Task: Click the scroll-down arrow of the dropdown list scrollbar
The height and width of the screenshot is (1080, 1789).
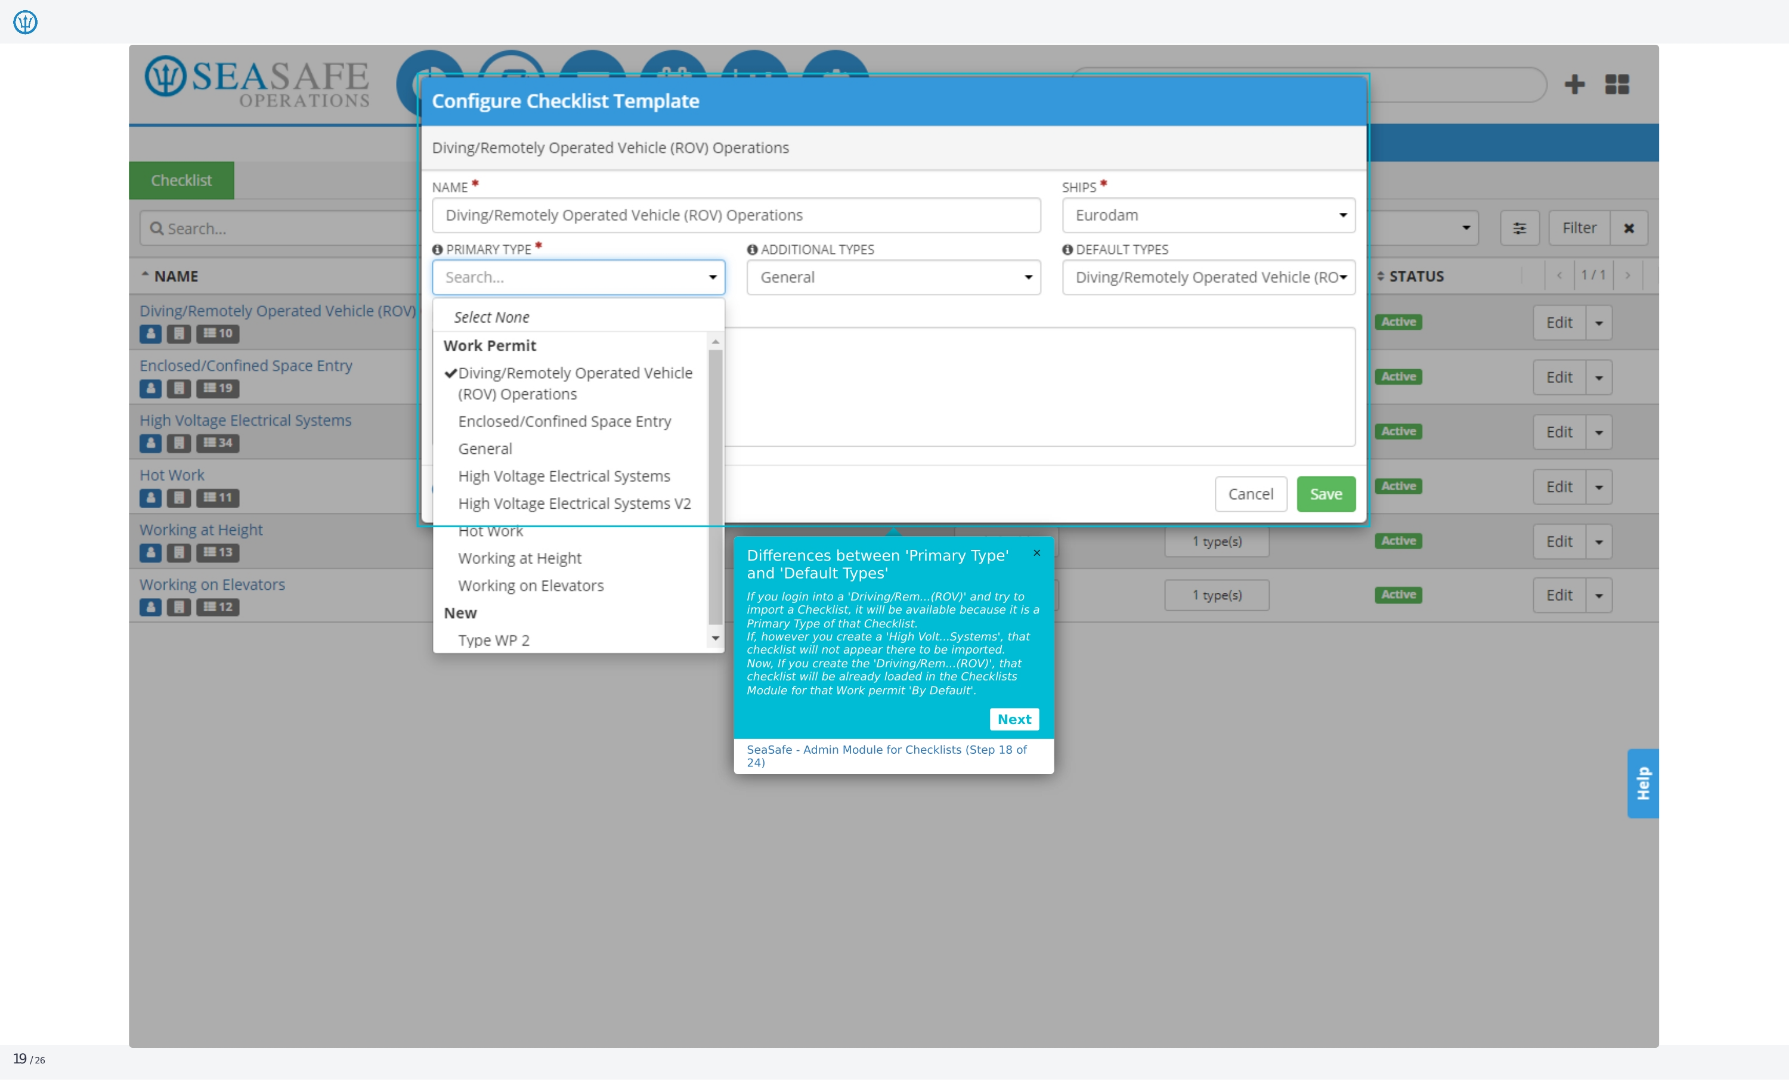Action: 715,638
